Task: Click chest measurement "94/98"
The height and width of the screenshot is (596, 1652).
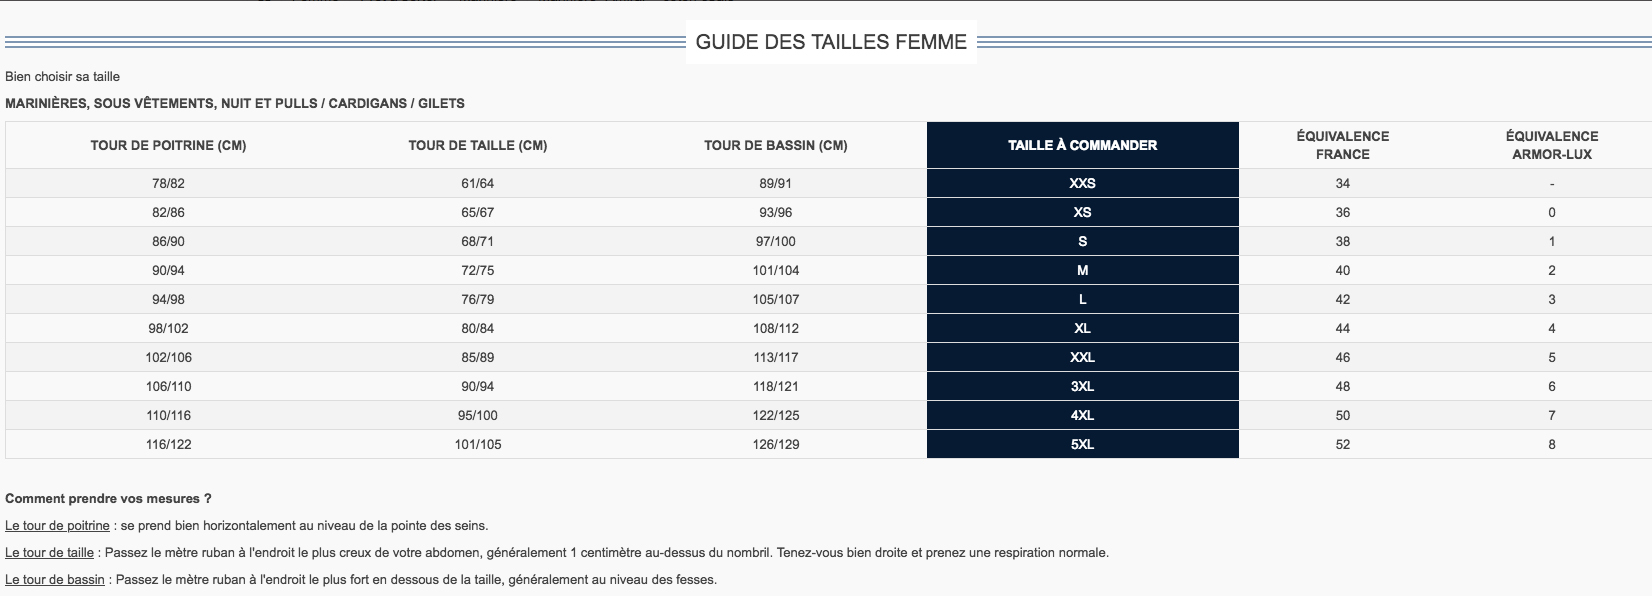Action: [168, 299]
